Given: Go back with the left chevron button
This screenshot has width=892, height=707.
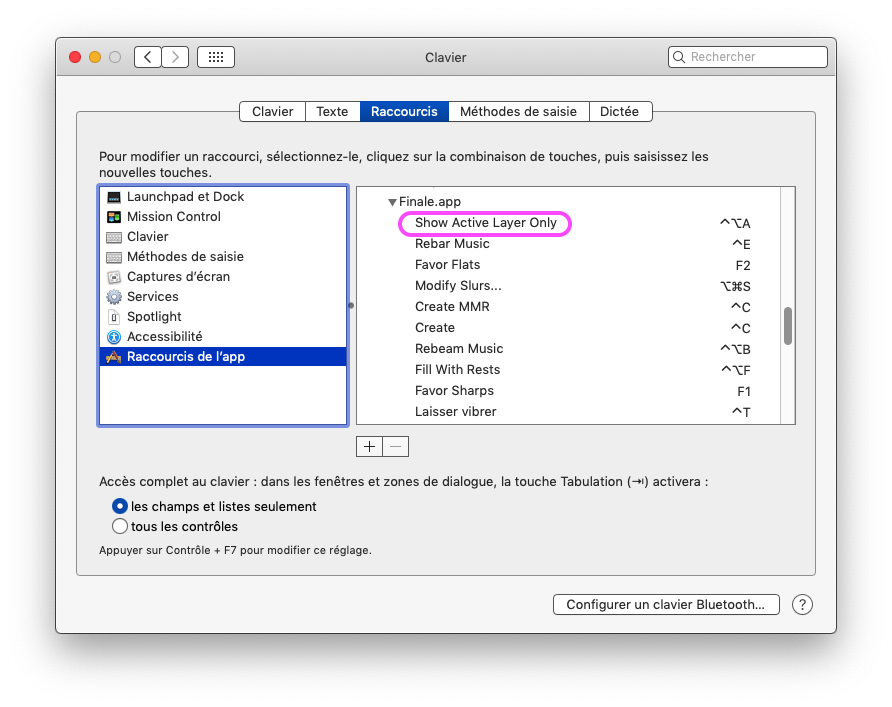Looking at the screenshot, I should pyautogui.click(x=148, y=57).
